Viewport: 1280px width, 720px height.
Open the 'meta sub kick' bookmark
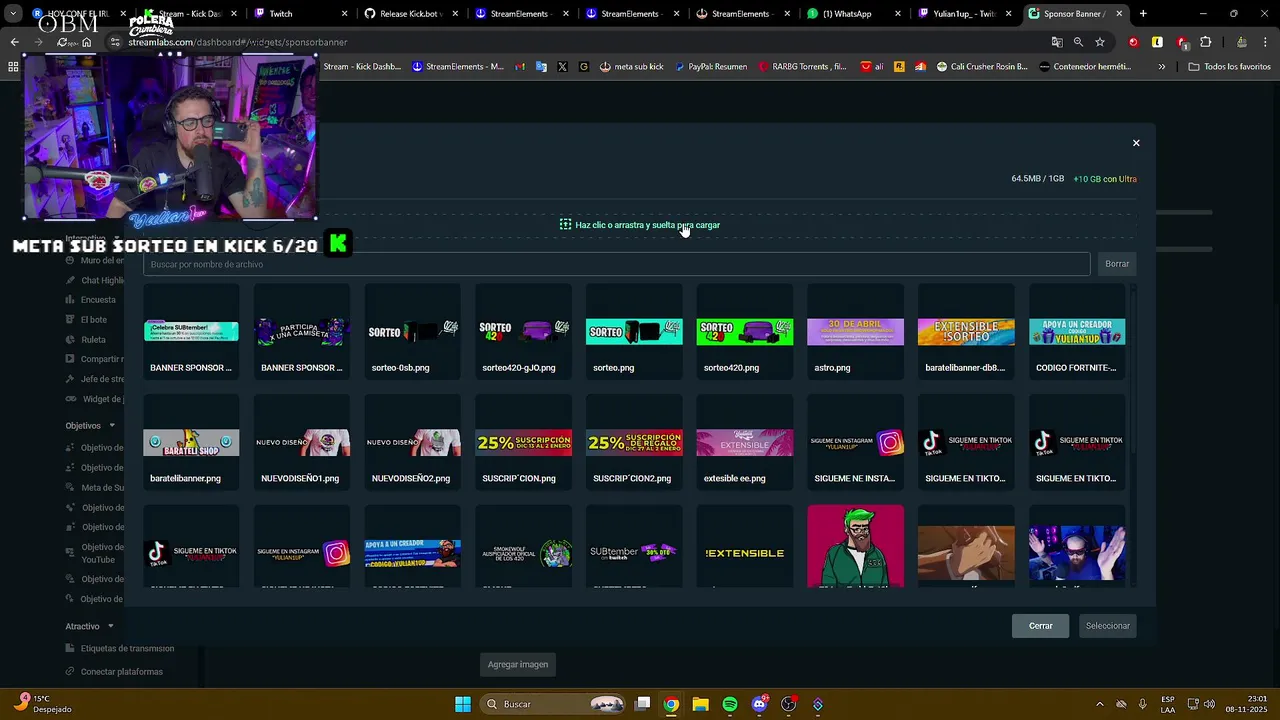click(x=631, y=67)
